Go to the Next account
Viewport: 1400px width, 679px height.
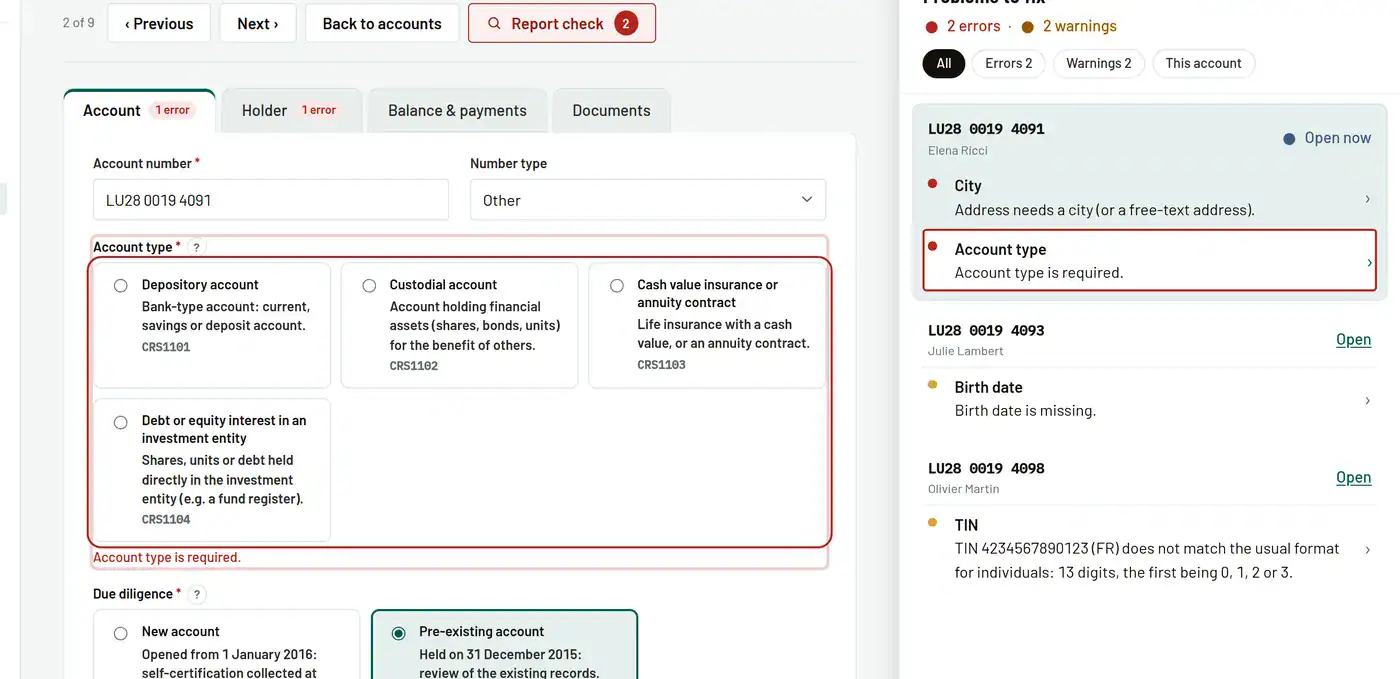click(258, 23)
